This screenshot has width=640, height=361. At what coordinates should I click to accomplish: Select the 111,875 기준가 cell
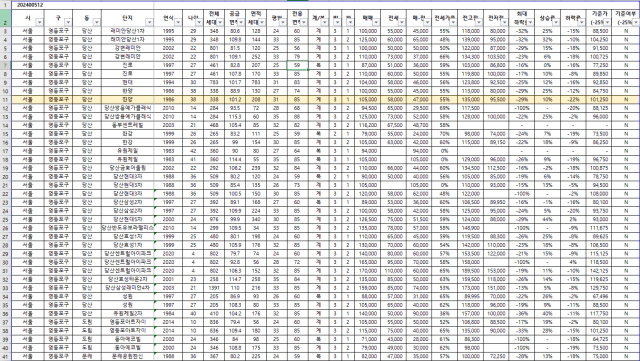tap(599, 228)
